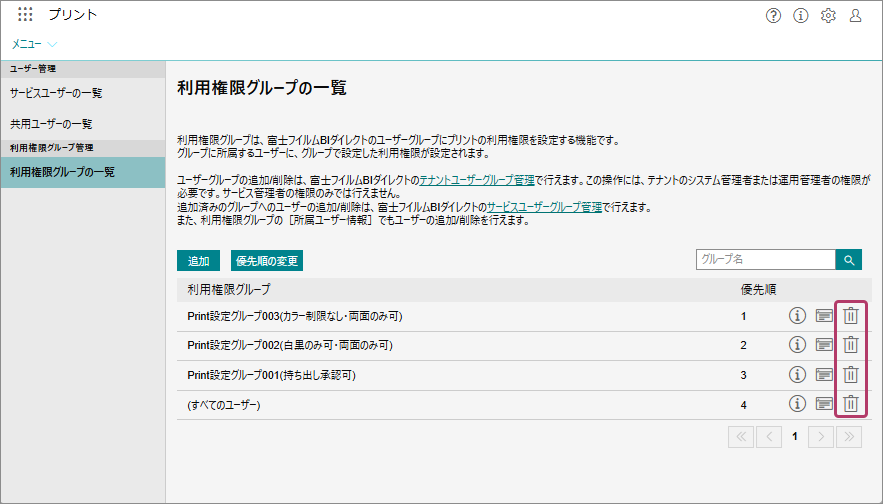
Task: Show info for Print設定グループ001
Action: (x=797, y=374)
